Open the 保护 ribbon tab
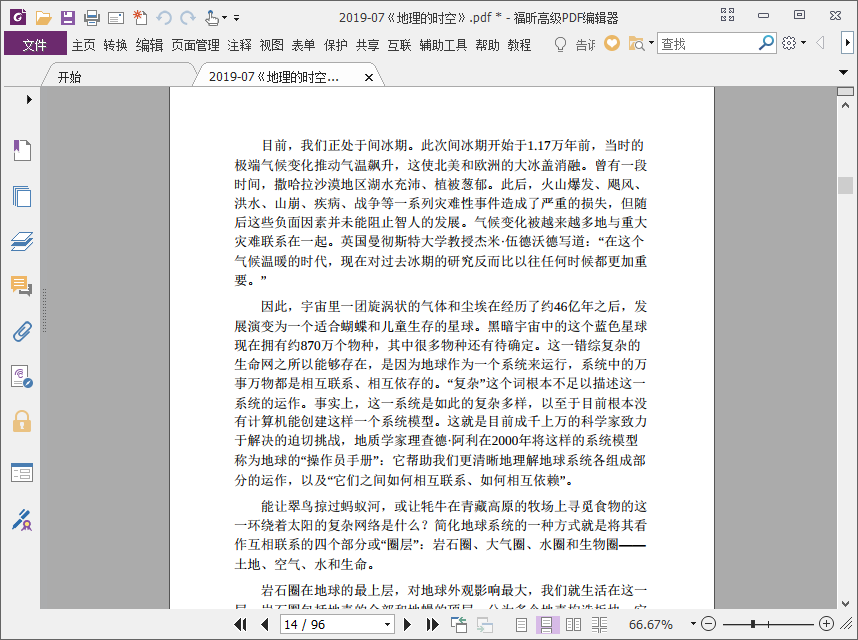 [335, 45]
